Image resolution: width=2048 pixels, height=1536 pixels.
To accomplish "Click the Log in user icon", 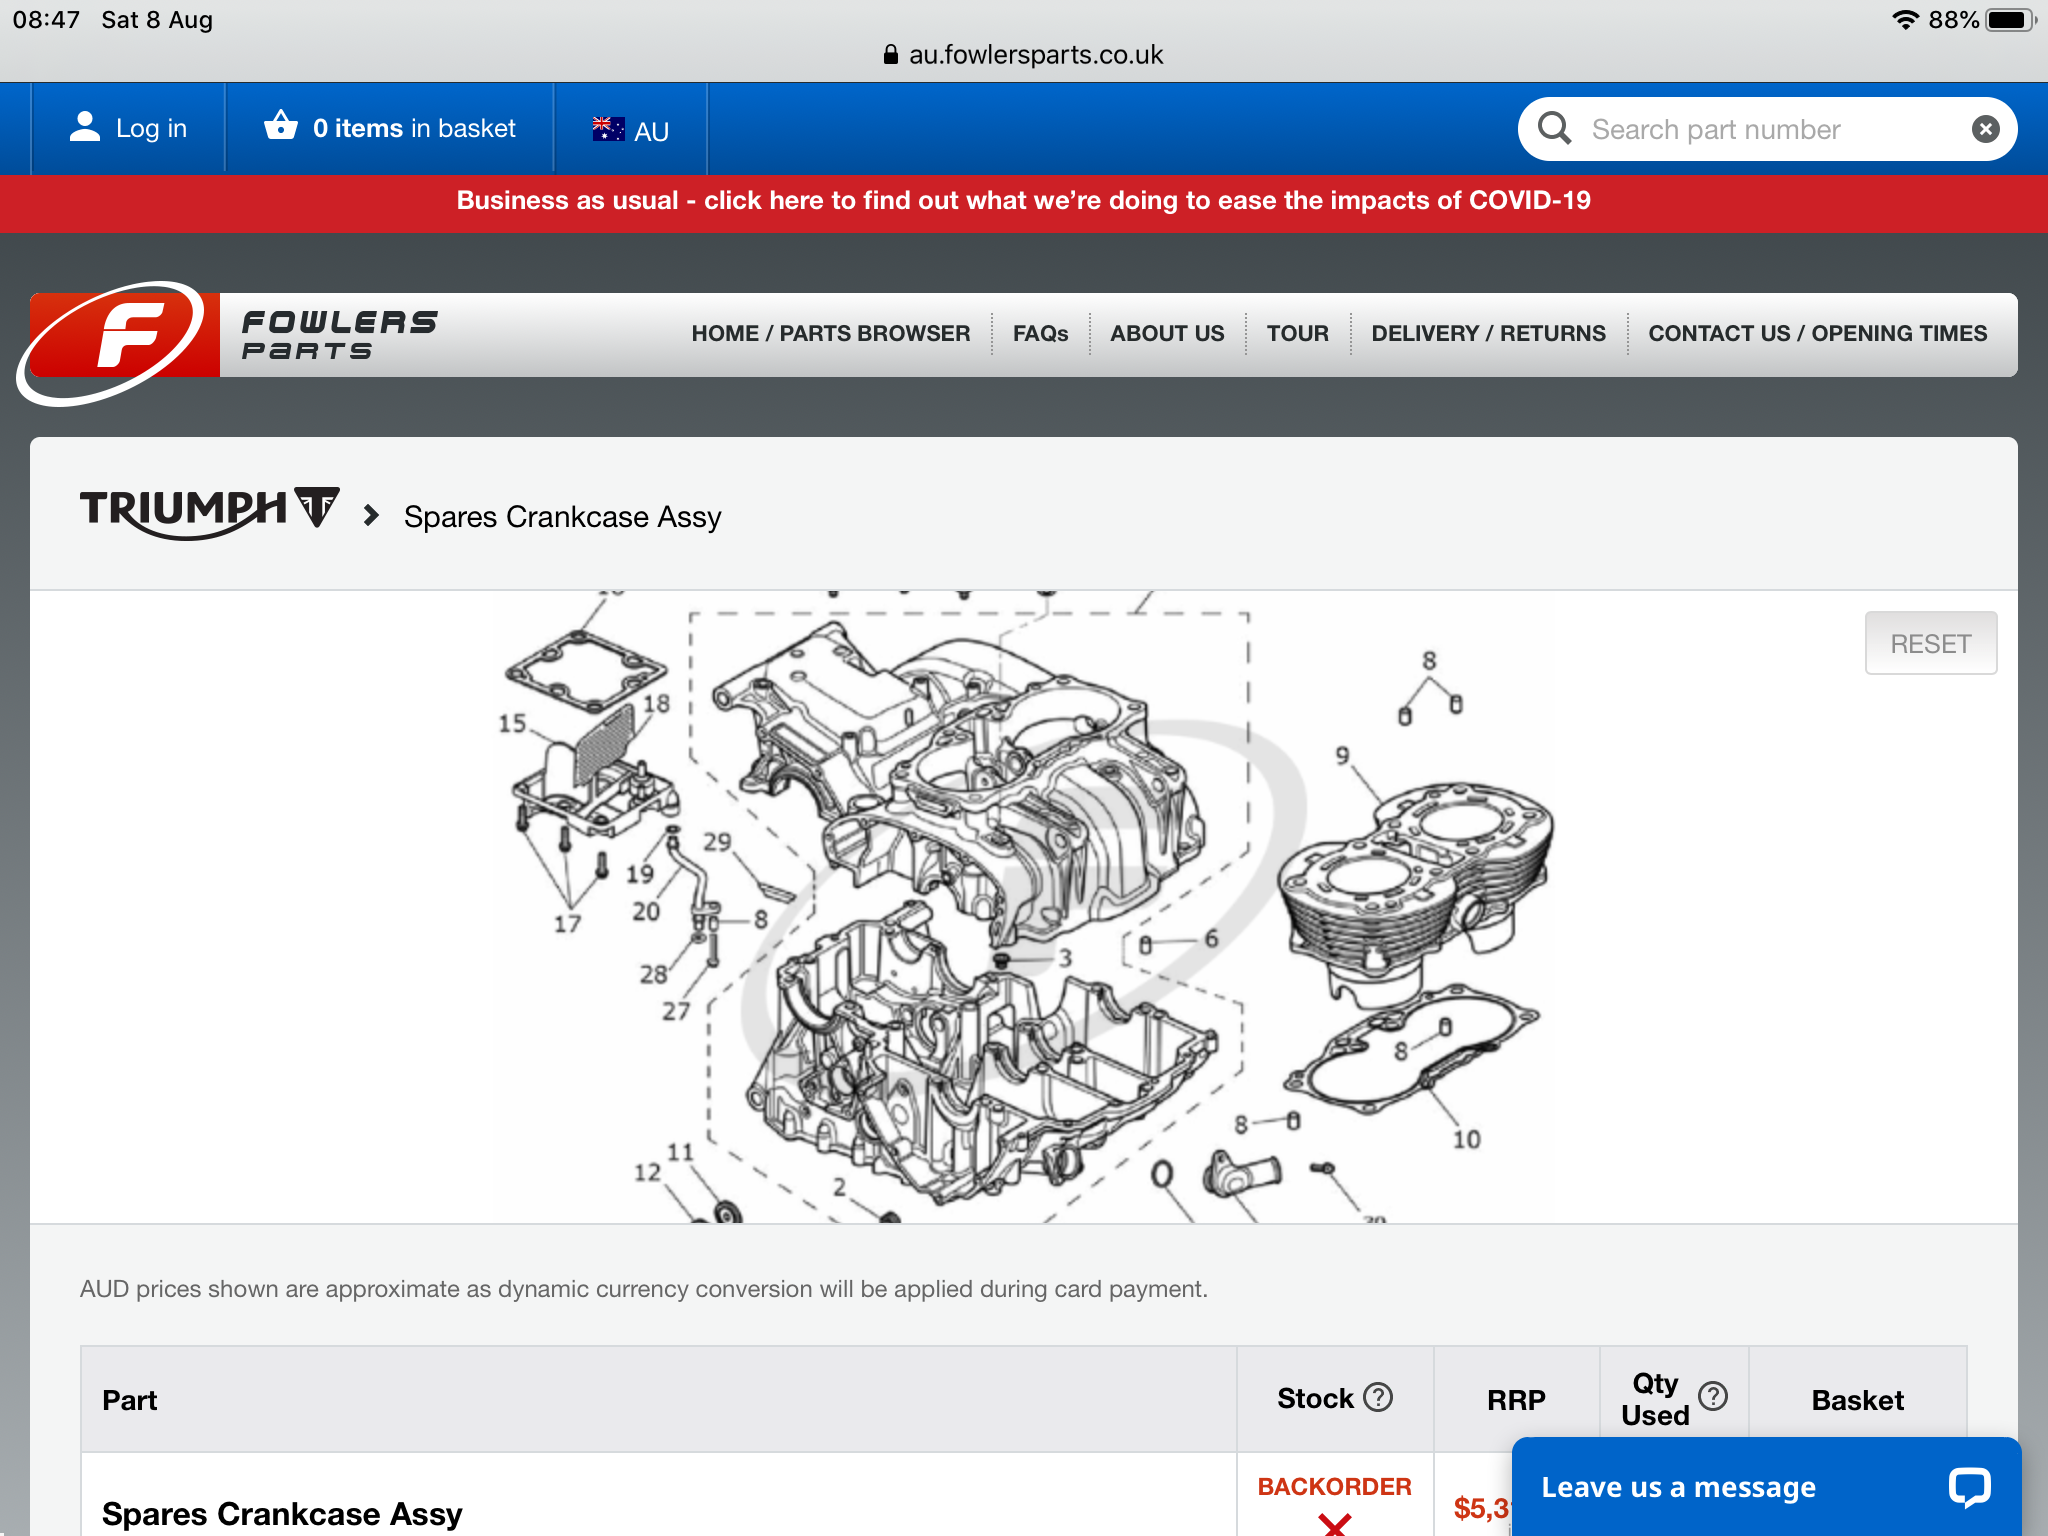I will pos(85,127).
